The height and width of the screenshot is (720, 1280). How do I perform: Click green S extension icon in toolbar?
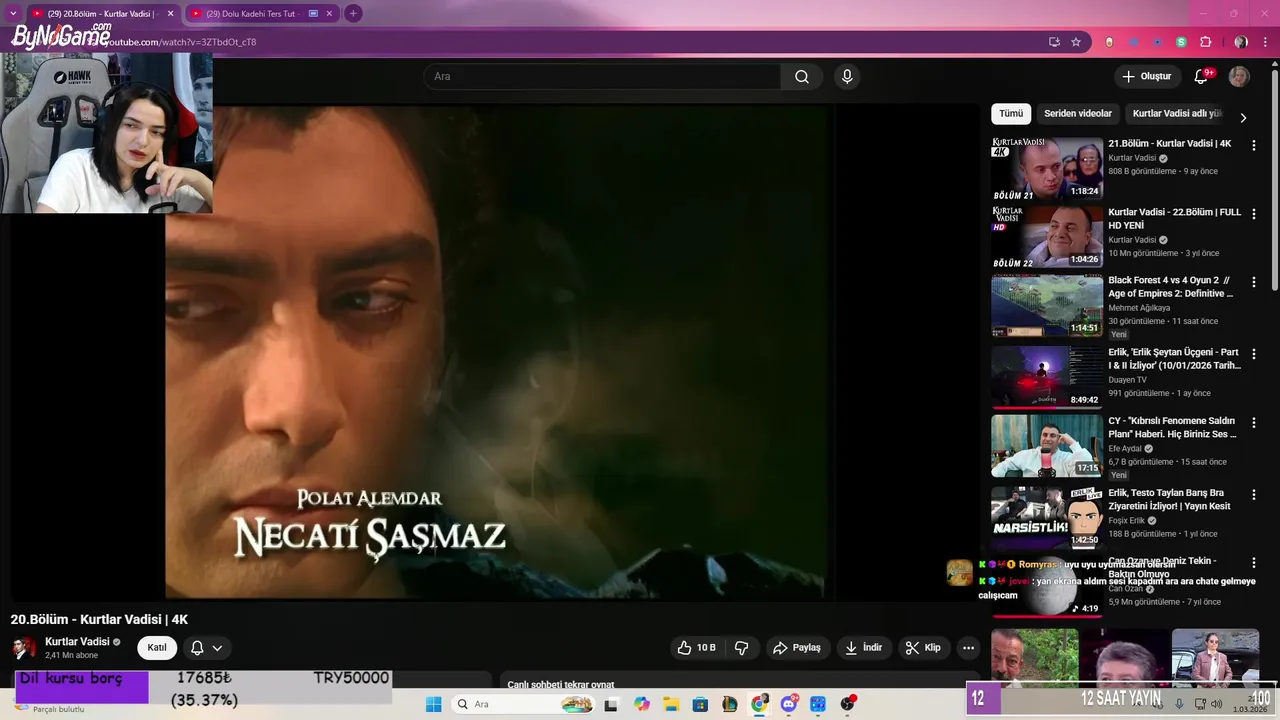pos(1181,42)
